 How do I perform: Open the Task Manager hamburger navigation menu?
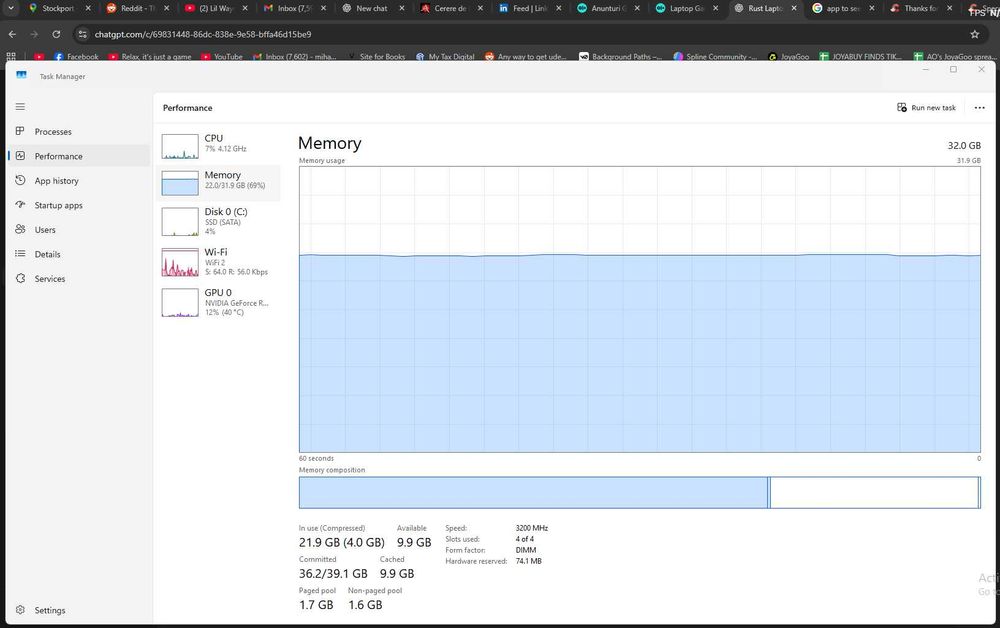click(x=20, y=106)
